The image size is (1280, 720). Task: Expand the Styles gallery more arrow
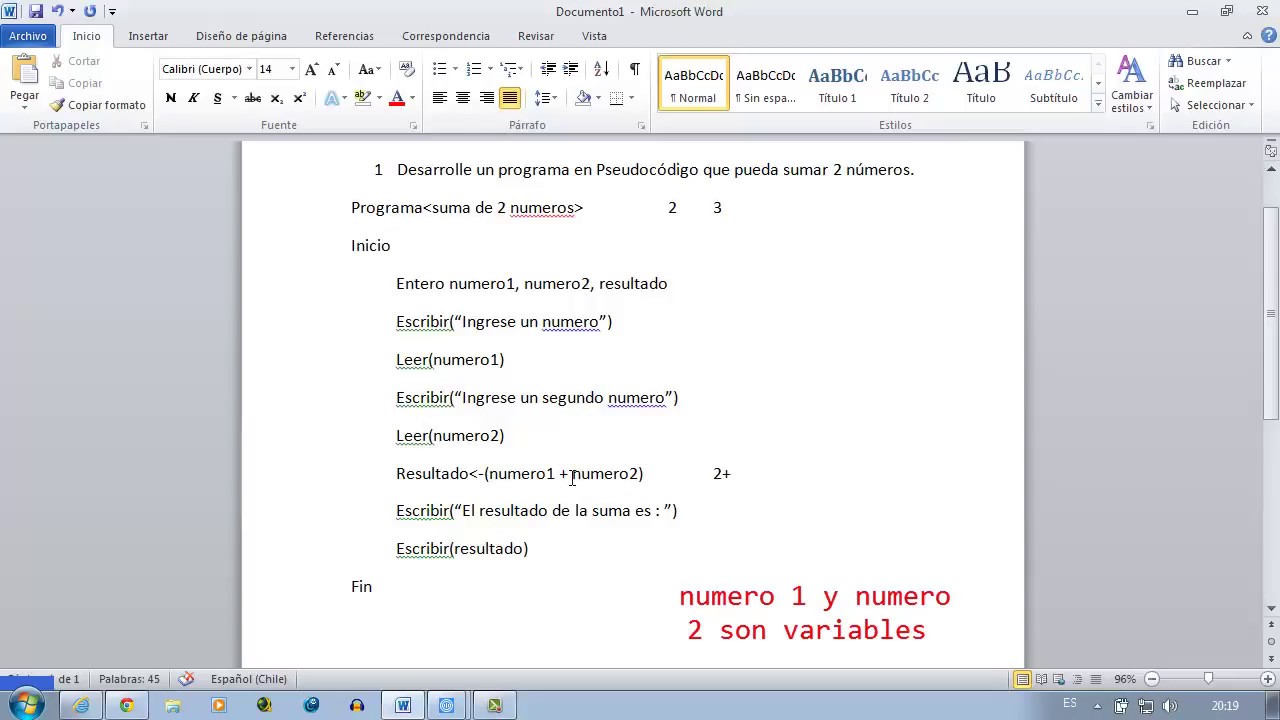[x=1098, y=104]
